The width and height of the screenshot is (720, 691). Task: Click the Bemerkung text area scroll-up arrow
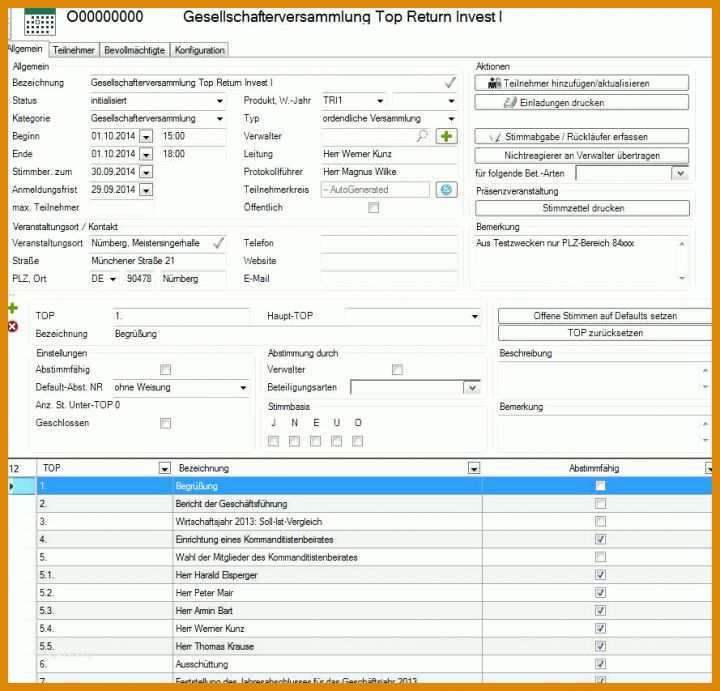(682, 244)
